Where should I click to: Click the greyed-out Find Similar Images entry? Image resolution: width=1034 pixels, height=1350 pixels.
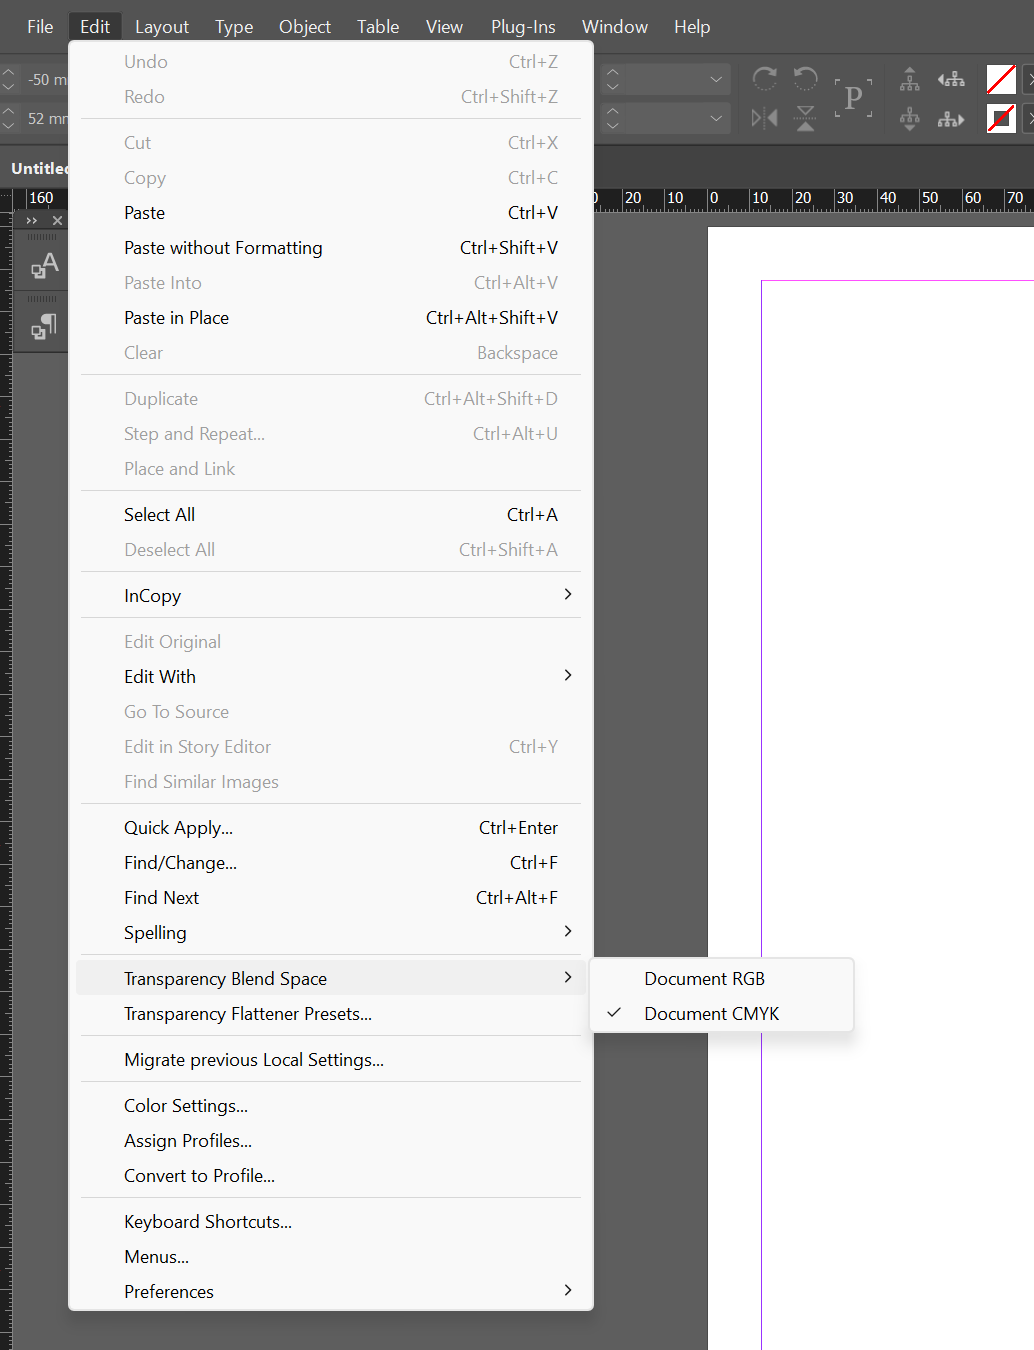330,782
